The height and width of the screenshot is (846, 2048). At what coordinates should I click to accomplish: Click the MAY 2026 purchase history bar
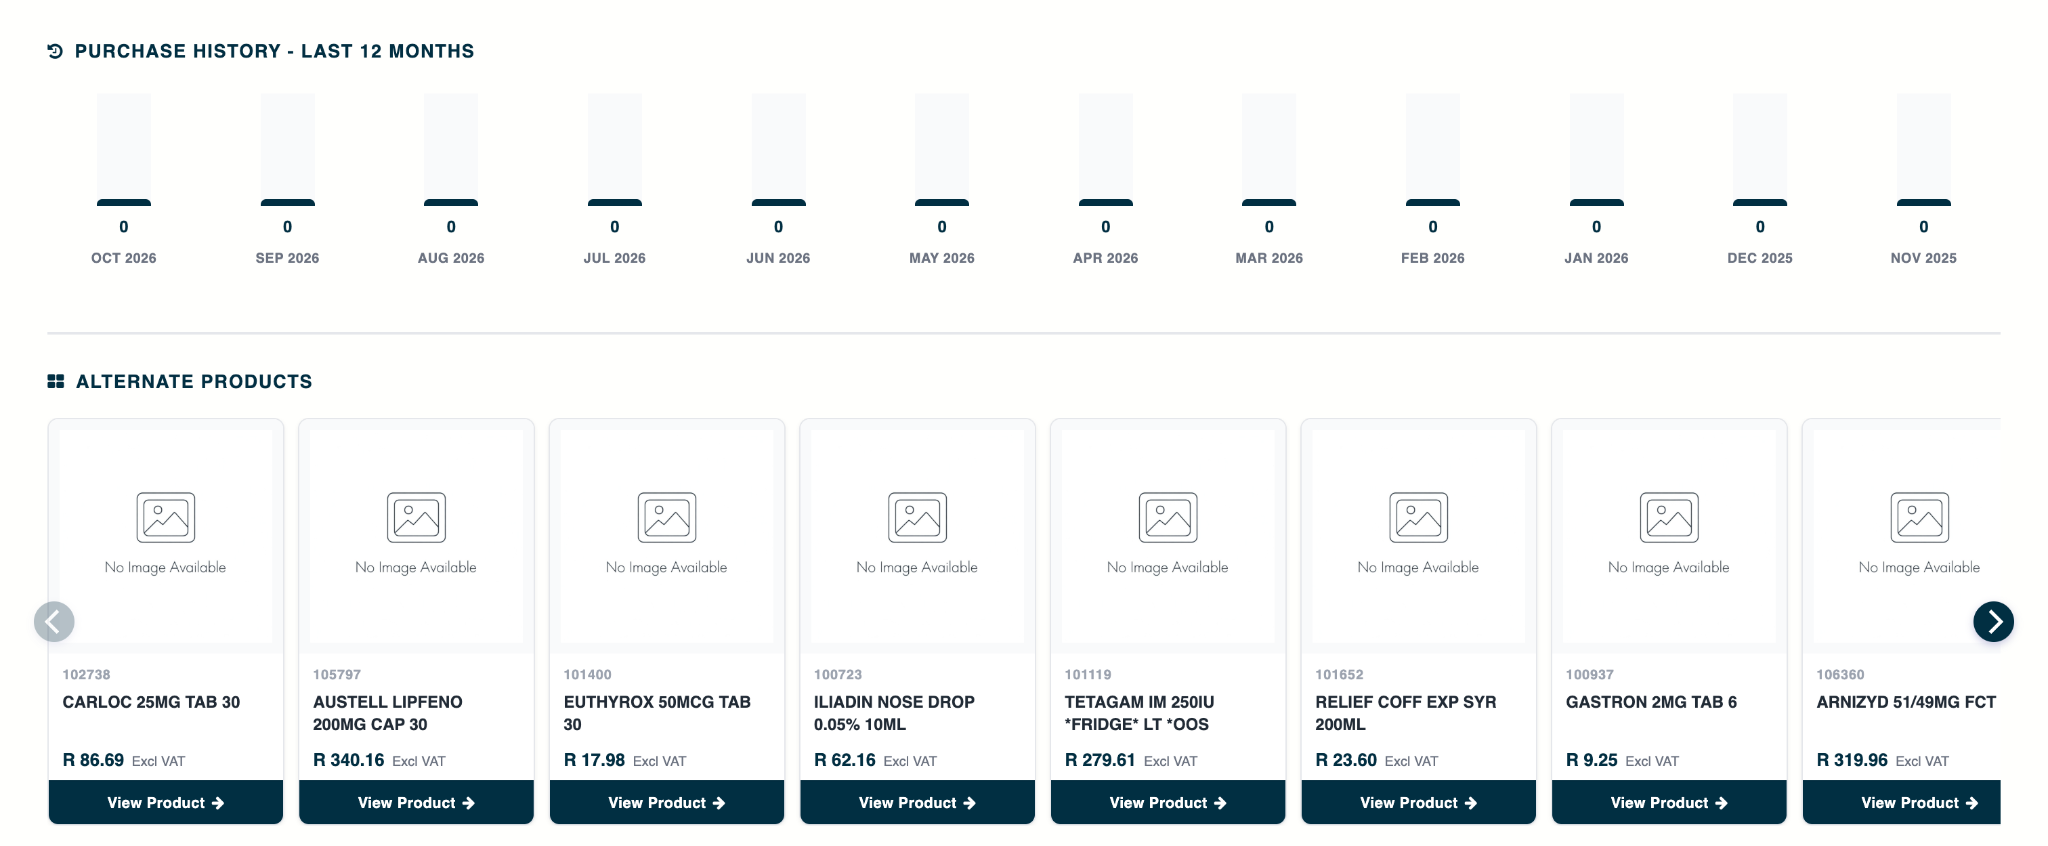point(942,150)
